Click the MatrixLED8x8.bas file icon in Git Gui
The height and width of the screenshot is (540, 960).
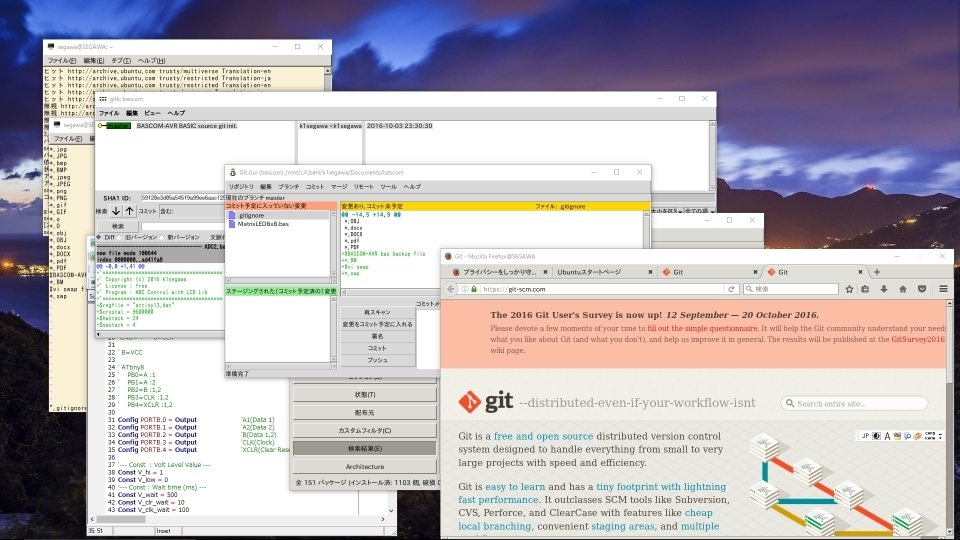click(x=232, y=224)
